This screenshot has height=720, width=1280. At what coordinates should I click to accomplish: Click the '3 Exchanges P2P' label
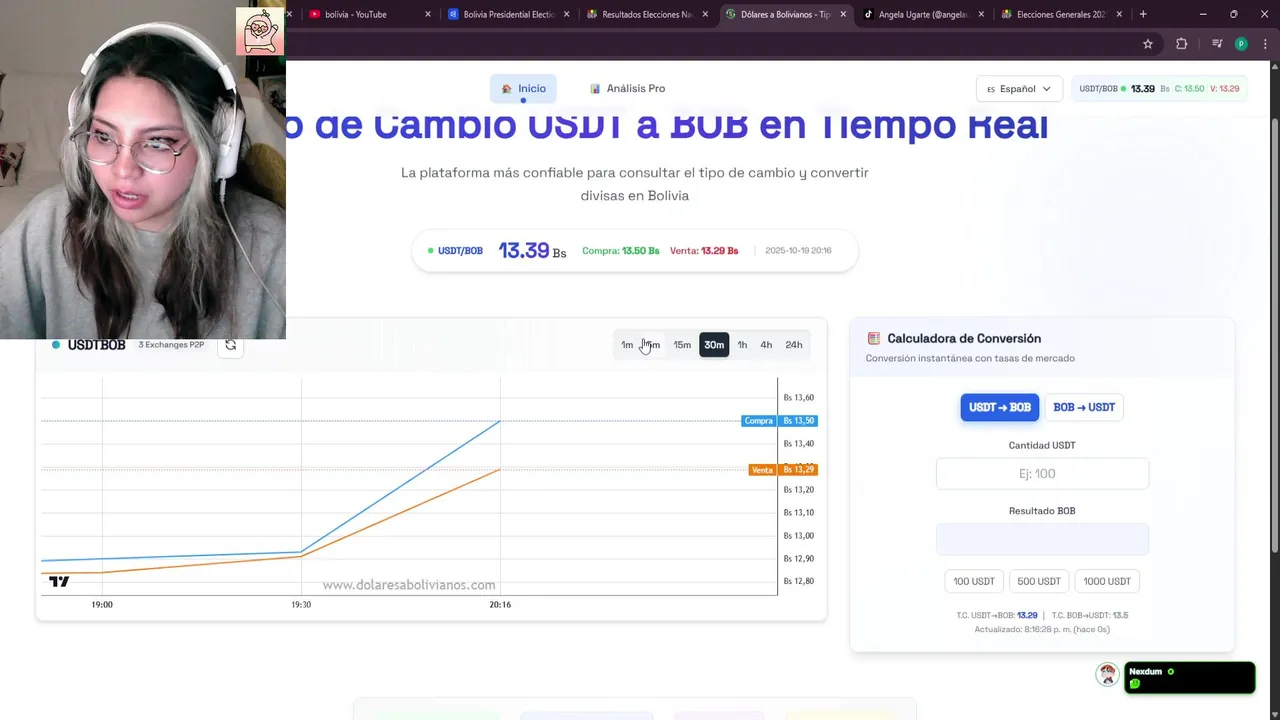171,345
